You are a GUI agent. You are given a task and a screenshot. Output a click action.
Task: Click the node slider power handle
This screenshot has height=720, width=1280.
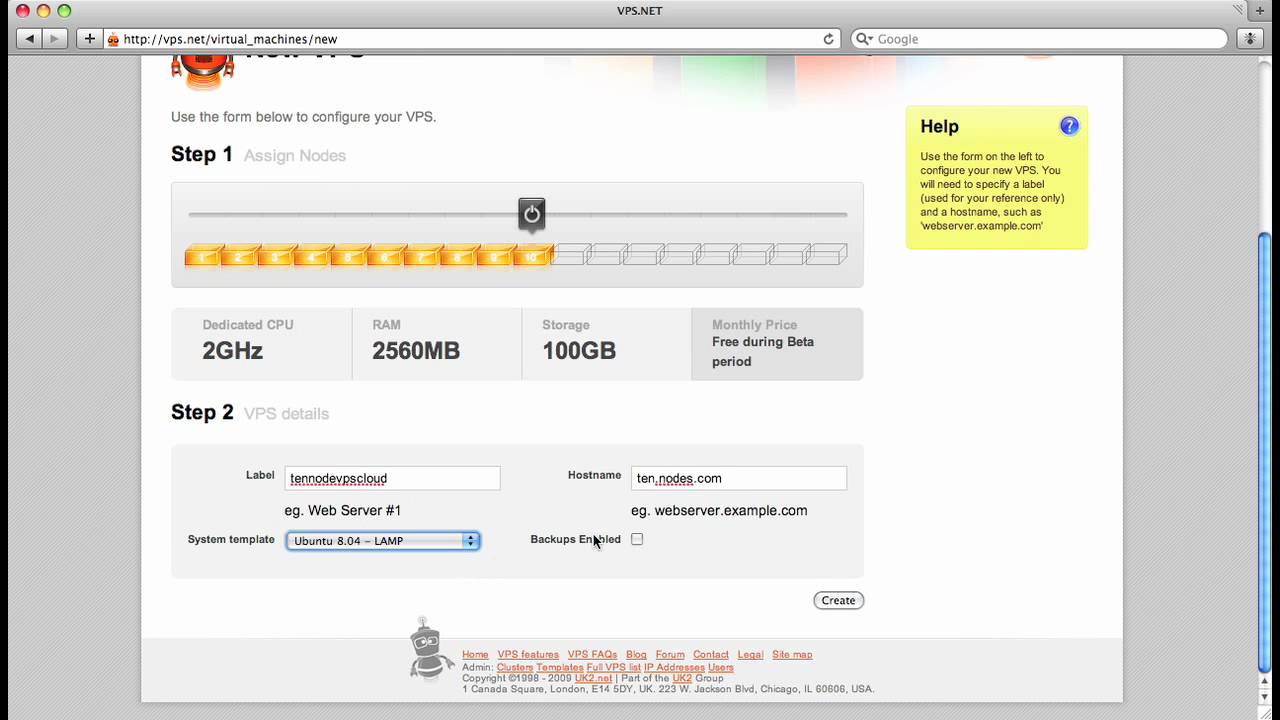pyautogui.click(x=532, y=214)
